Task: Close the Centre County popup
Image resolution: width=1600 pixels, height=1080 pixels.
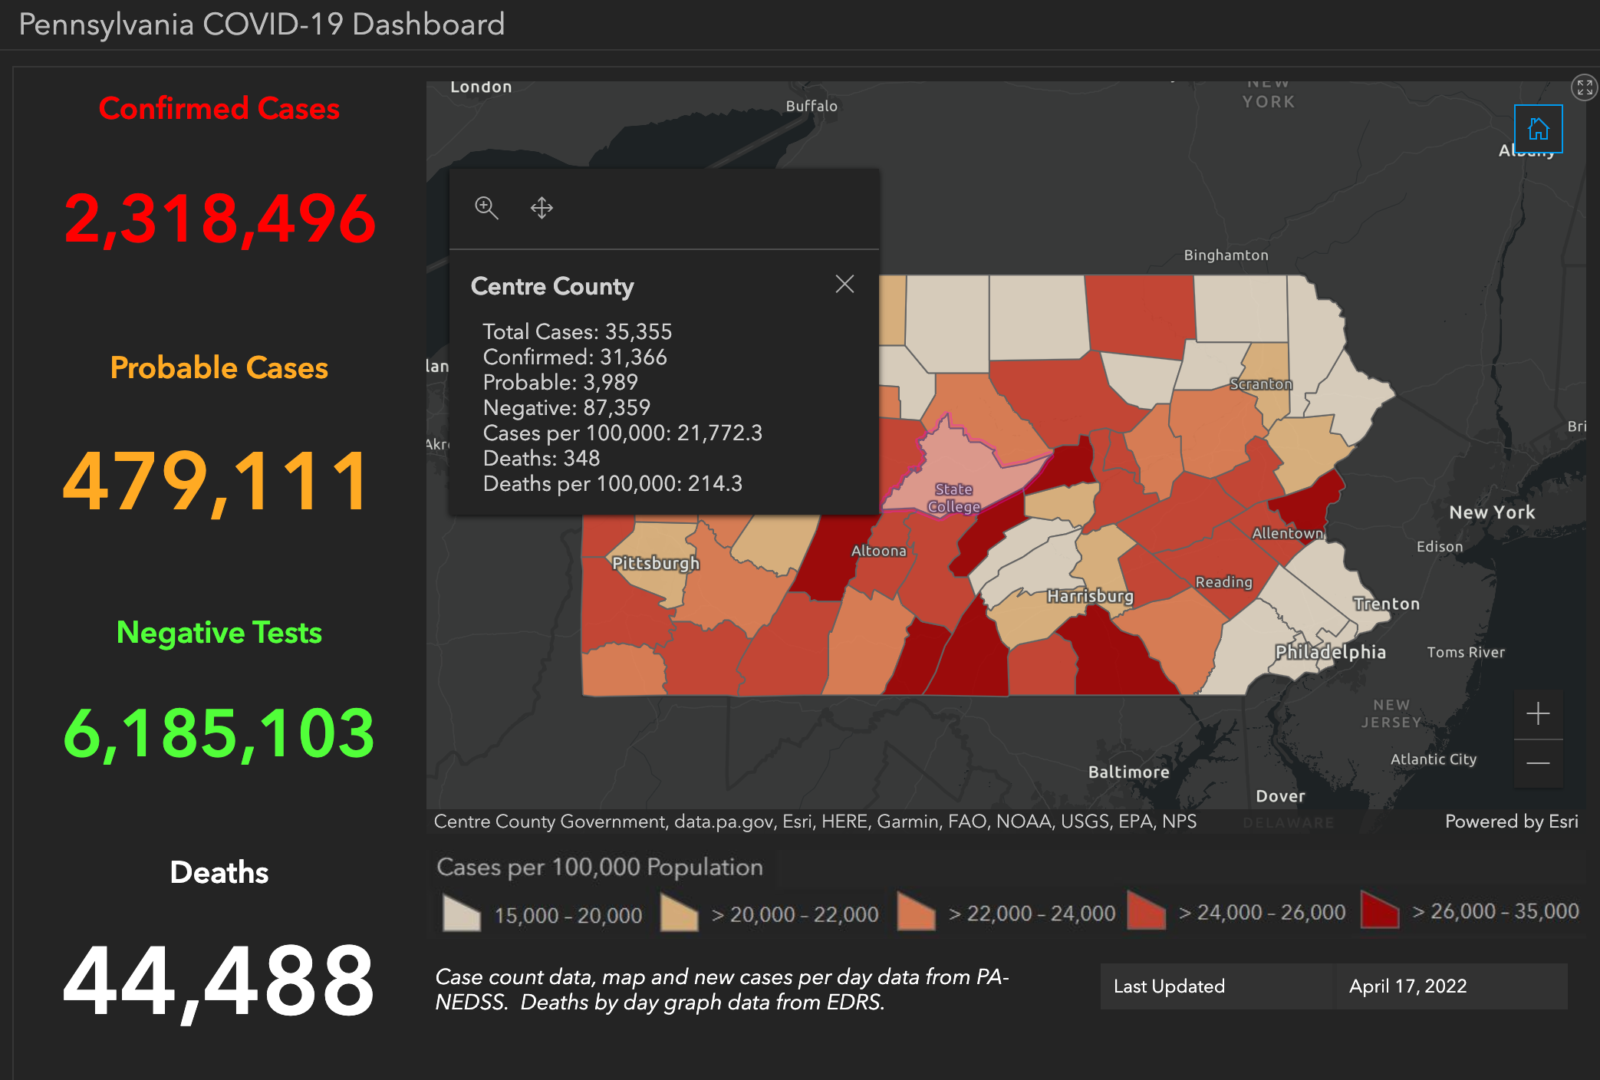Action: (844, 284)
